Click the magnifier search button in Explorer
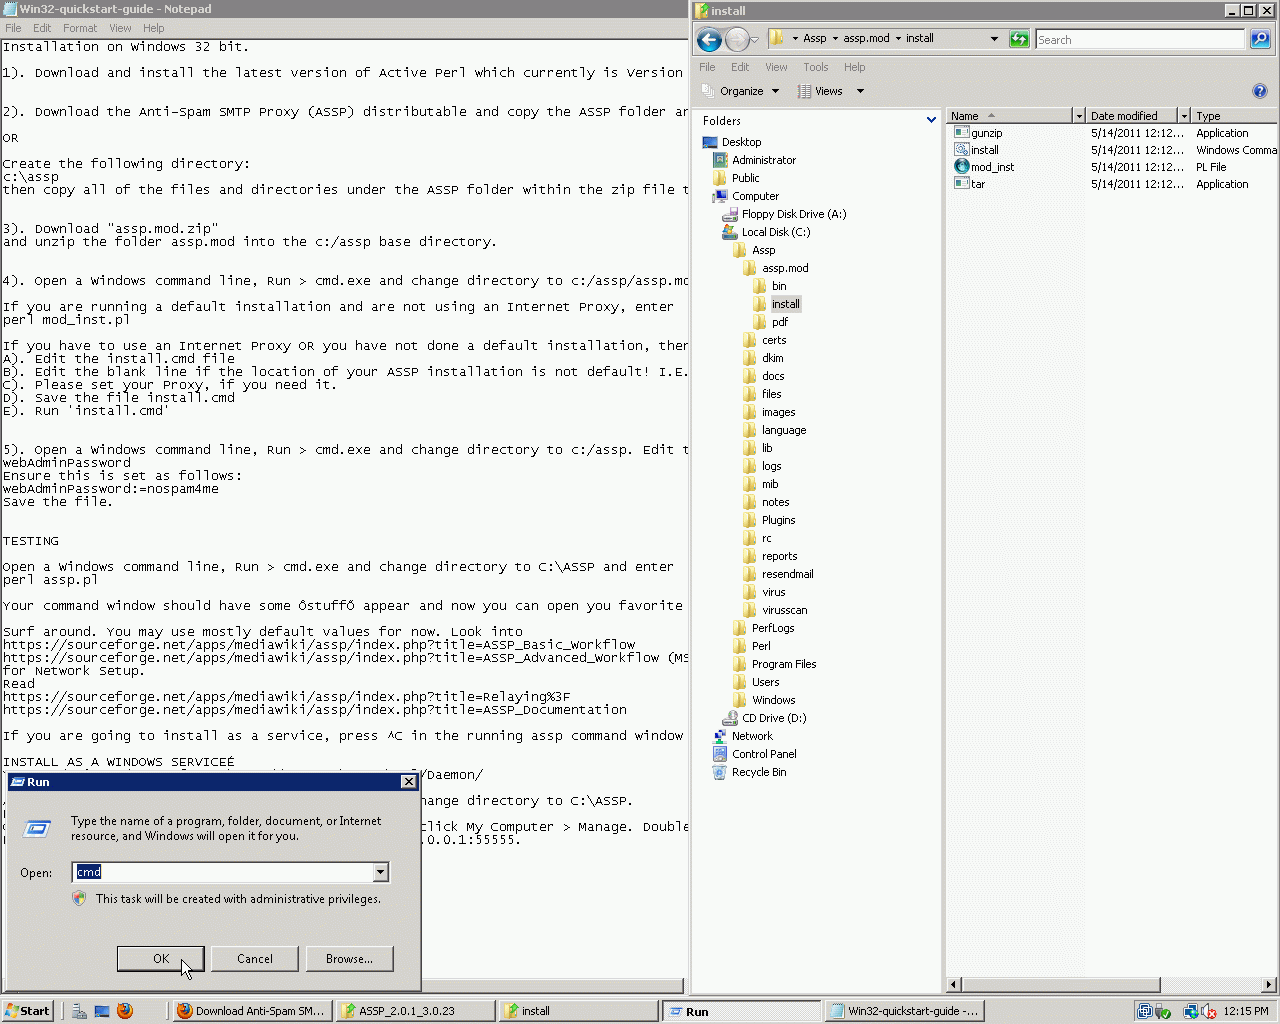 [1260, 39]
